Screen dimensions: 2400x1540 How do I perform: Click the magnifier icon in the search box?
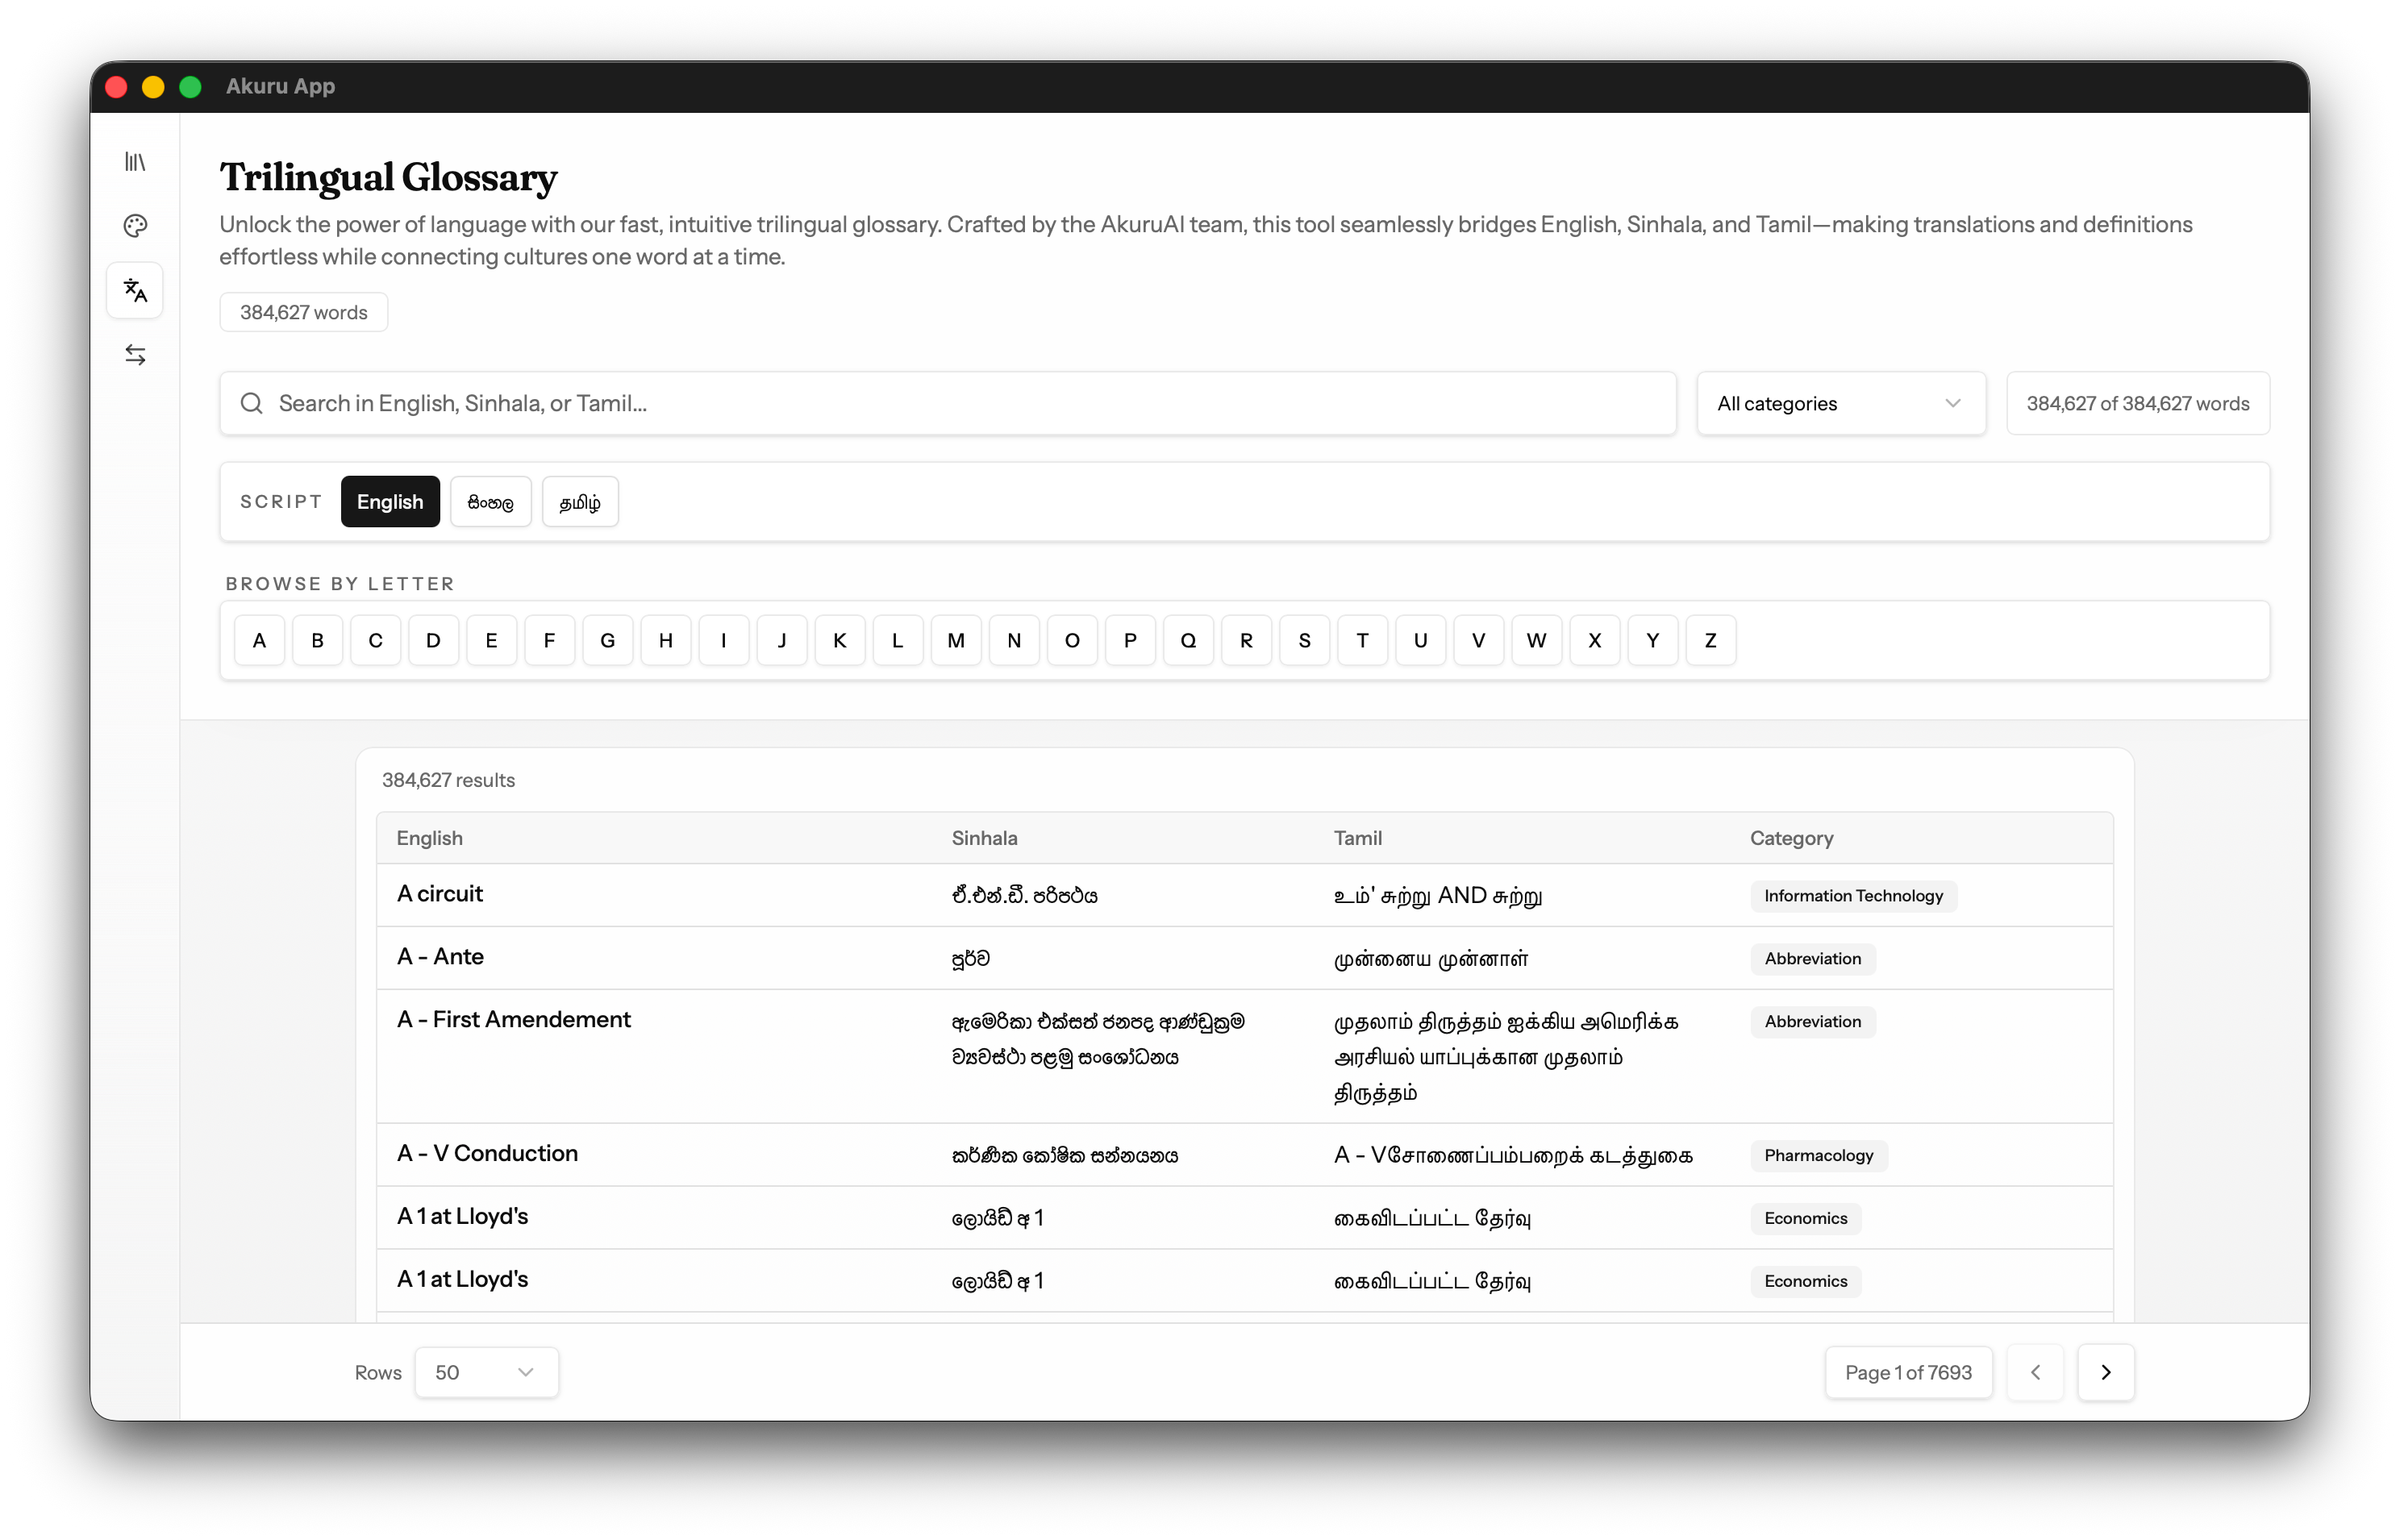pos(251,403)
